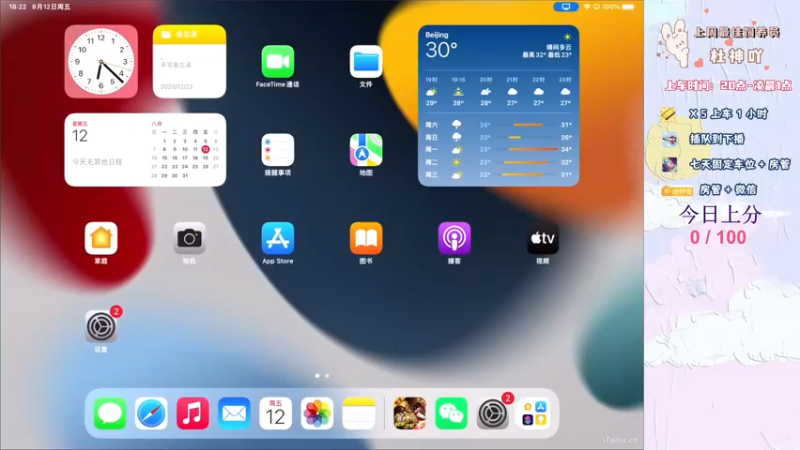Viewport: 800px width, 450px height.
Task: Open the FaceTime app
Action: 278,62
